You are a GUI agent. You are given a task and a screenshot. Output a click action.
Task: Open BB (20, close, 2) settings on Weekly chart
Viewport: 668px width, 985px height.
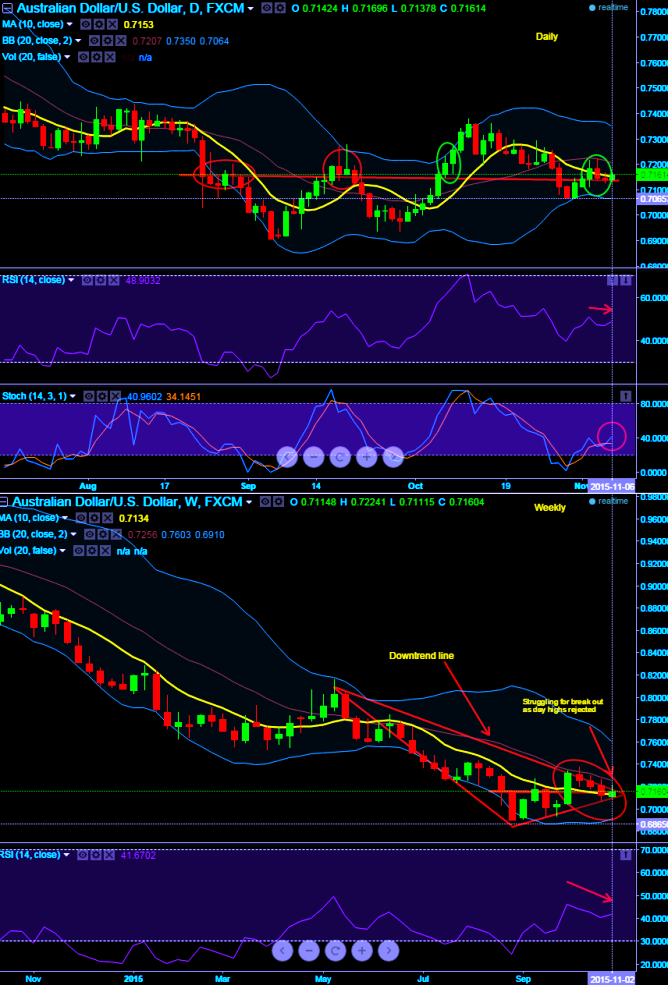point(102,535)
